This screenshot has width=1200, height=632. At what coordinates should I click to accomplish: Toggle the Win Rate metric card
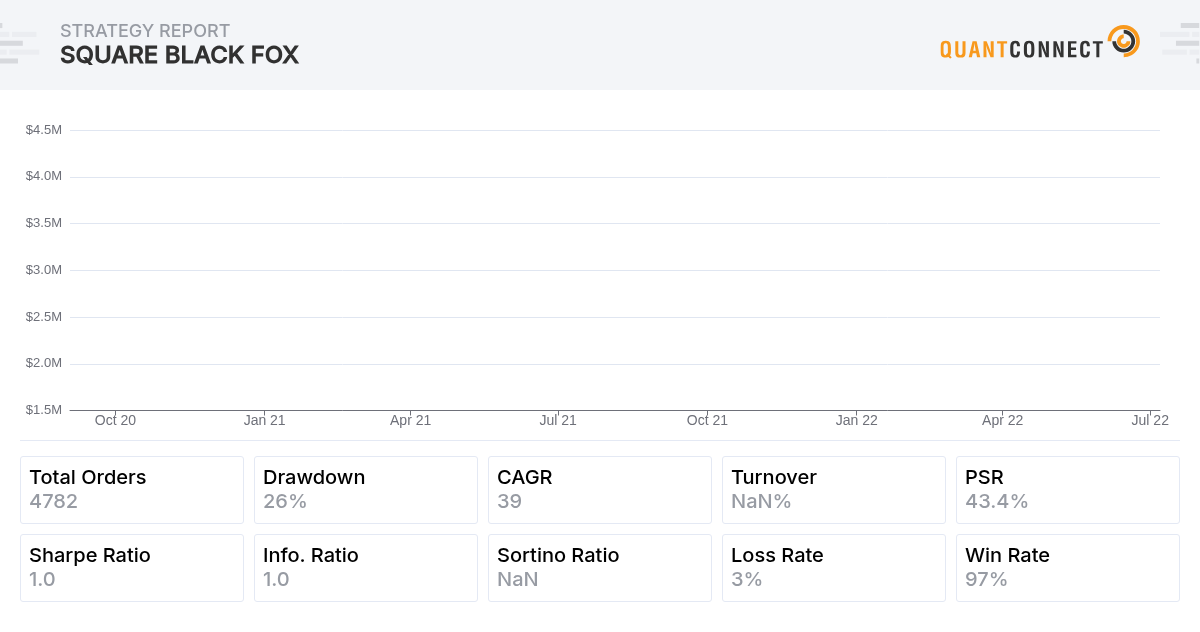pos(1068,567)
